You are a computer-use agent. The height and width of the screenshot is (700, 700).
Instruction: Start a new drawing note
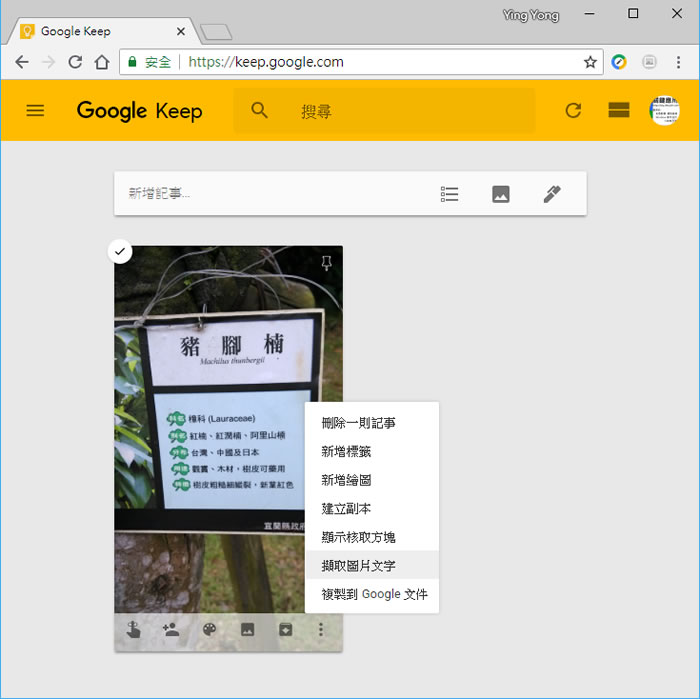[552, 194]
